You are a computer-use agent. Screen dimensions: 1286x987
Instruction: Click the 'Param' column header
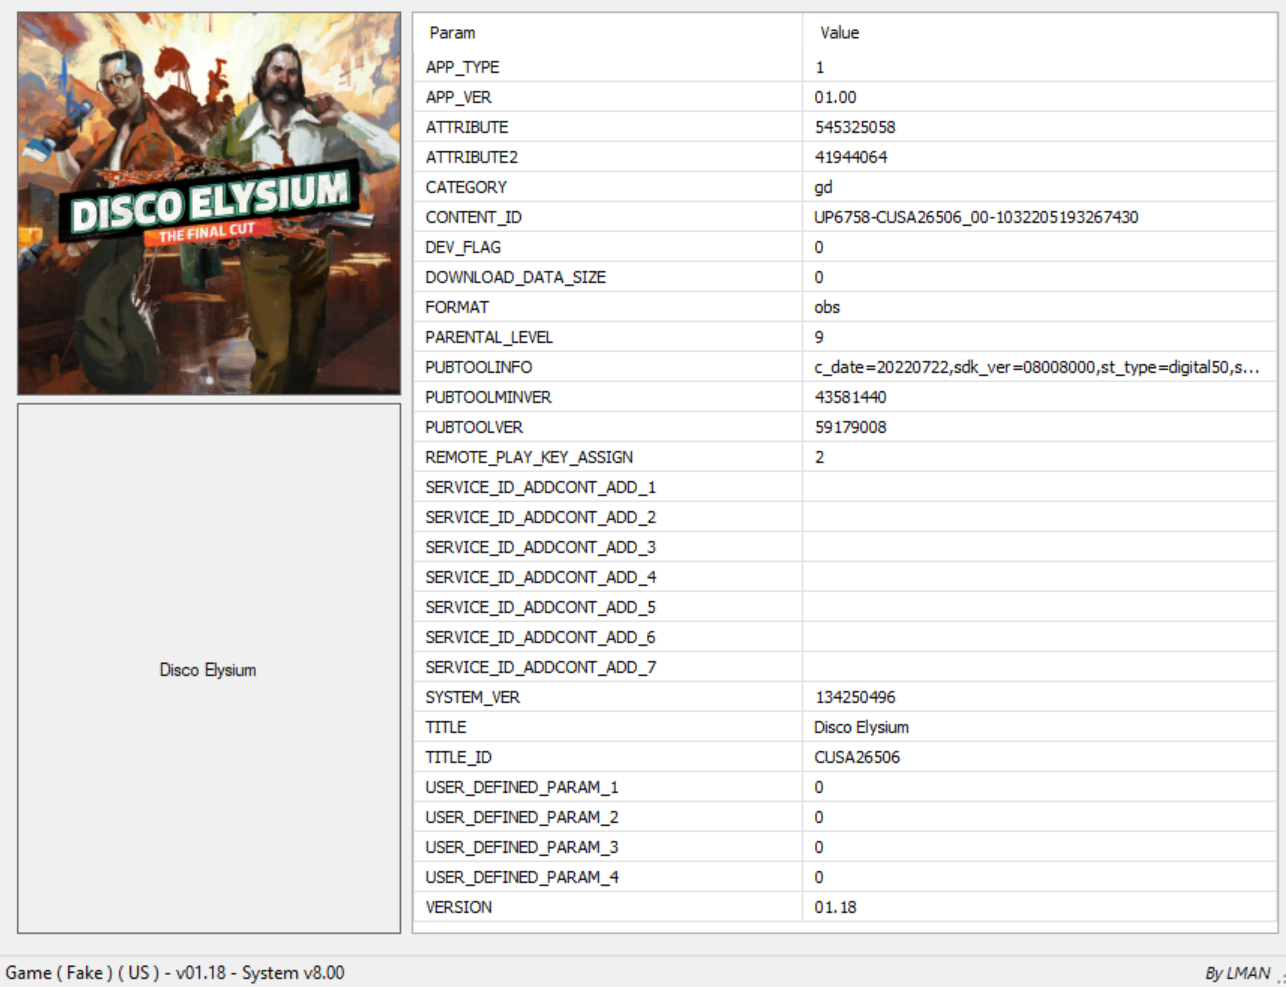[452, 33]
